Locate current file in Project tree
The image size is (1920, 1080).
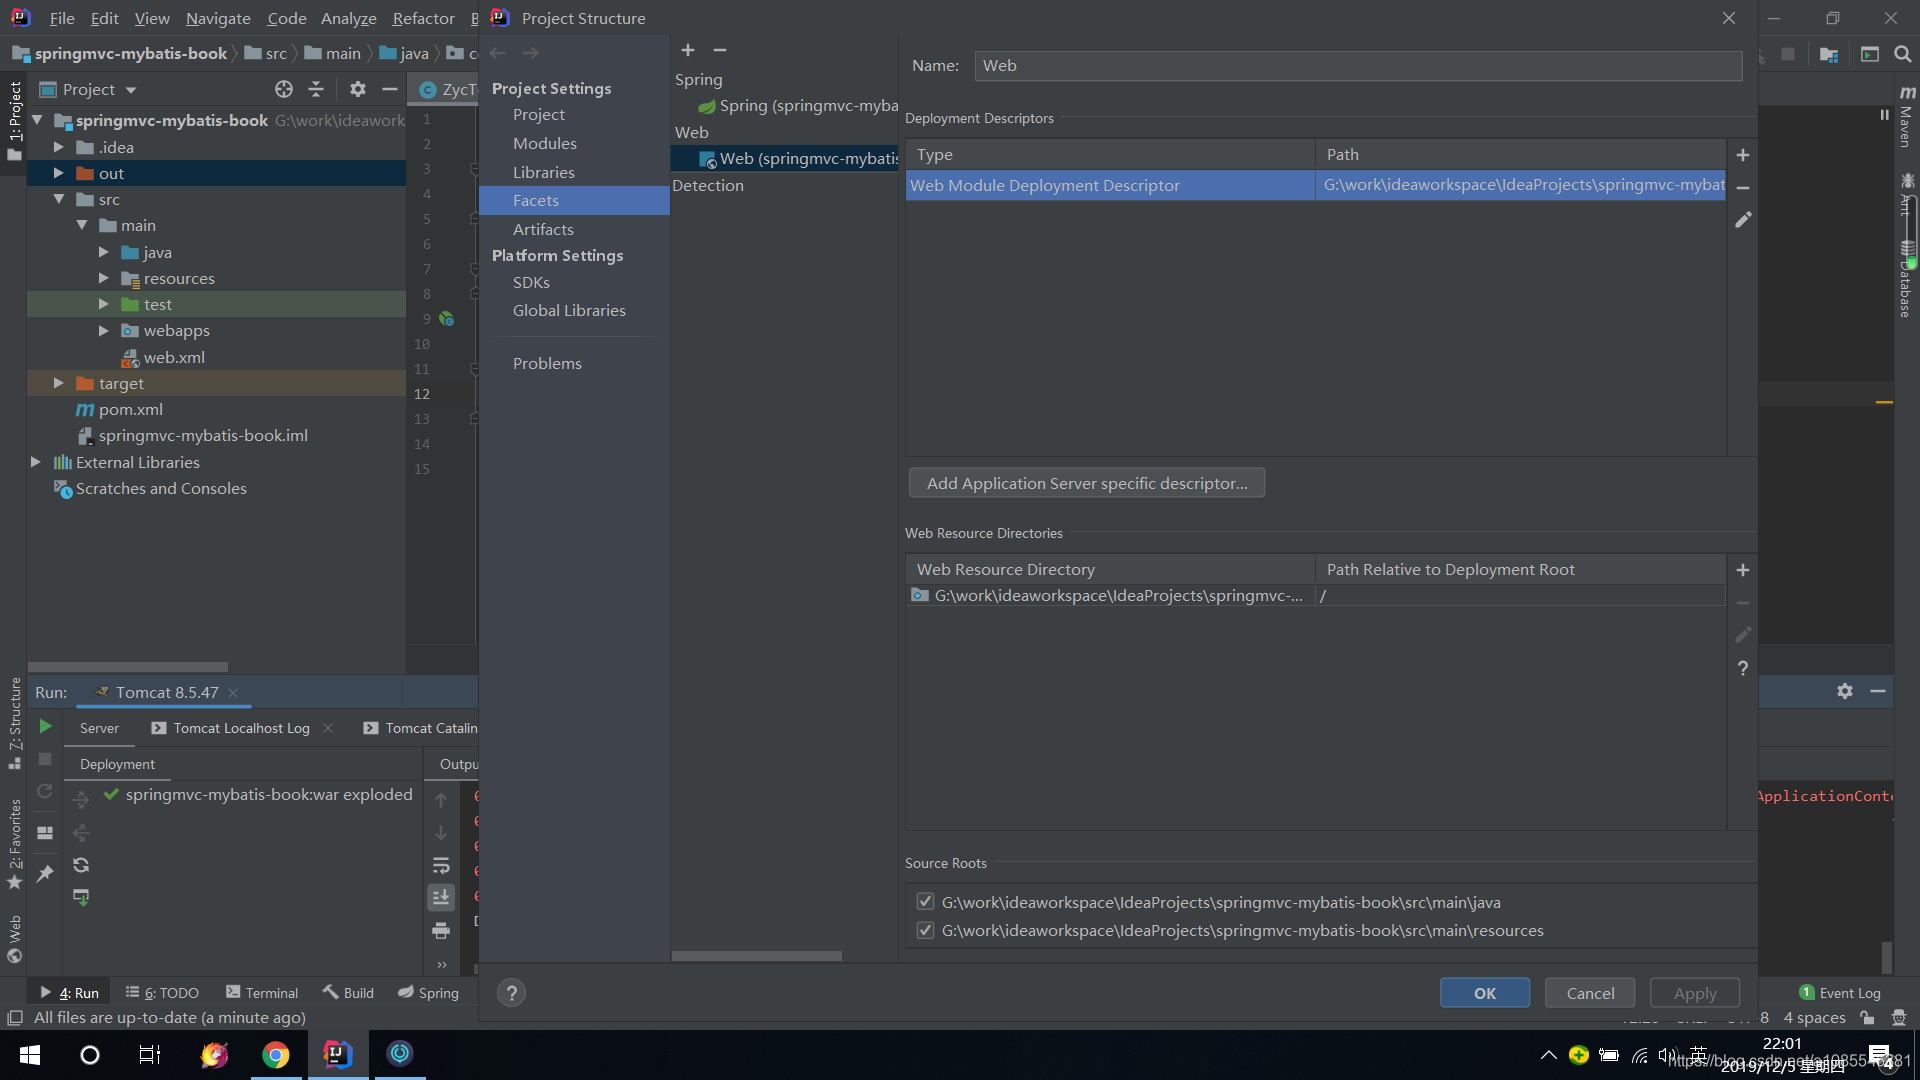pos(284,89)
